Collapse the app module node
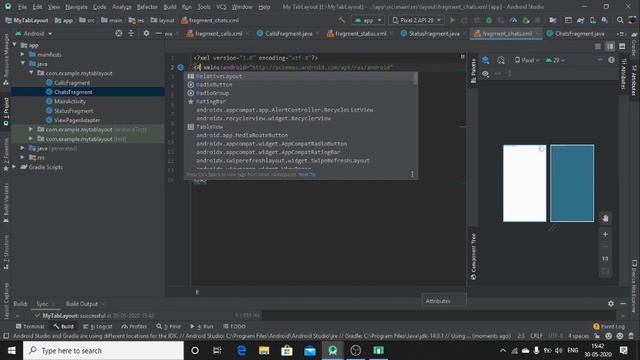 click(15, 45)
